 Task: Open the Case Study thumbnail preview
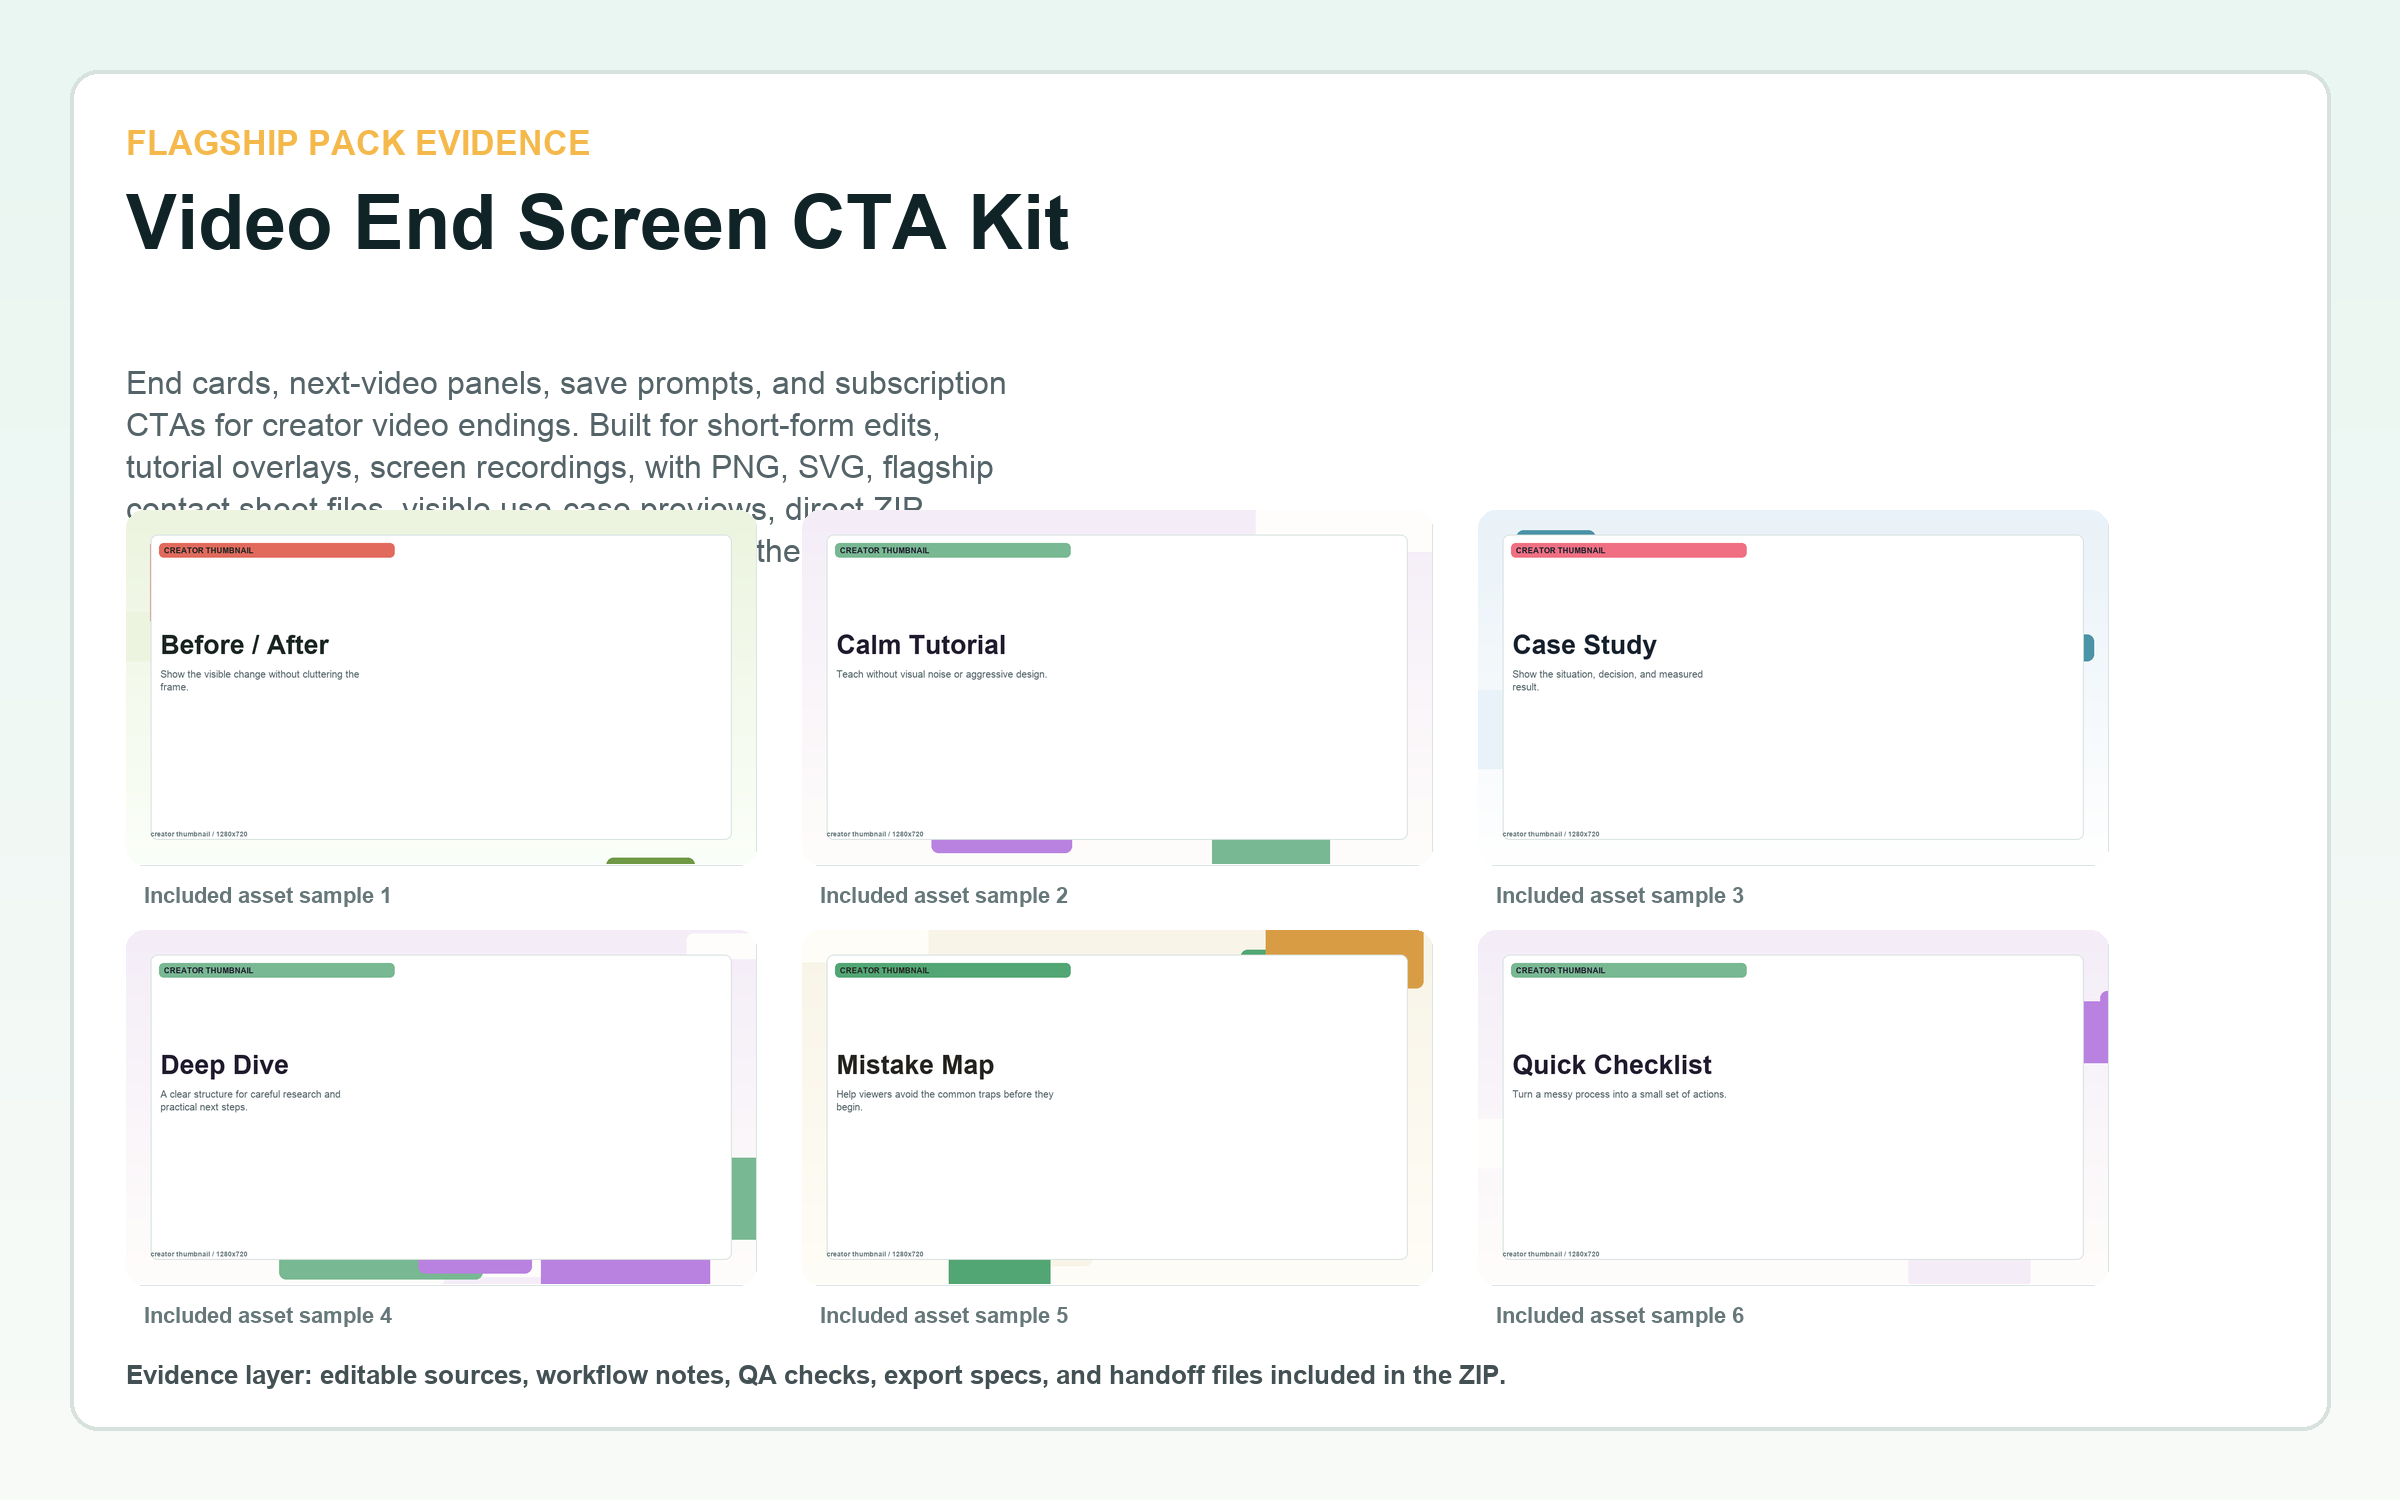(x=1793, y=687)
